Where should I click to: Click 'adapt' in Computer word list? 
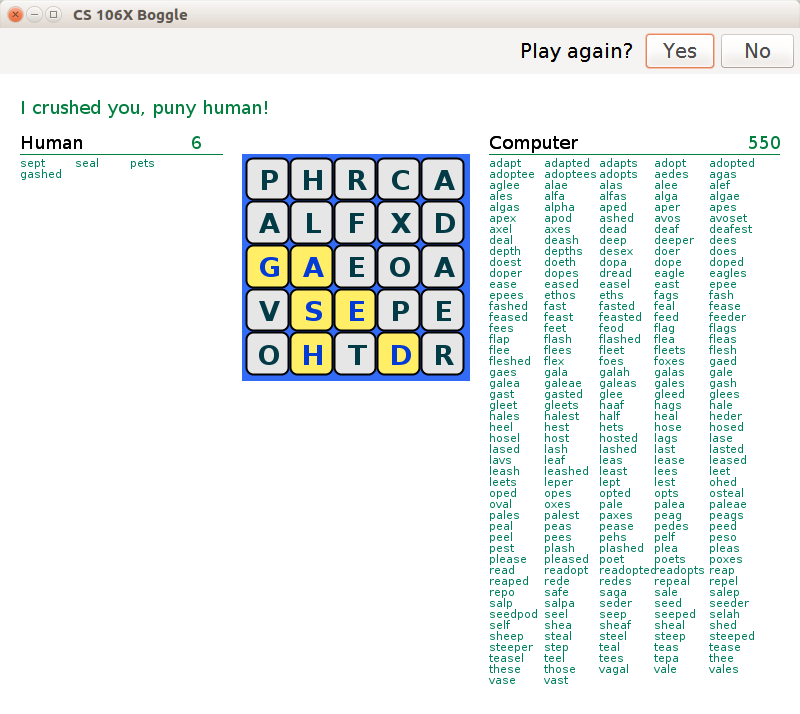(505, 163)
